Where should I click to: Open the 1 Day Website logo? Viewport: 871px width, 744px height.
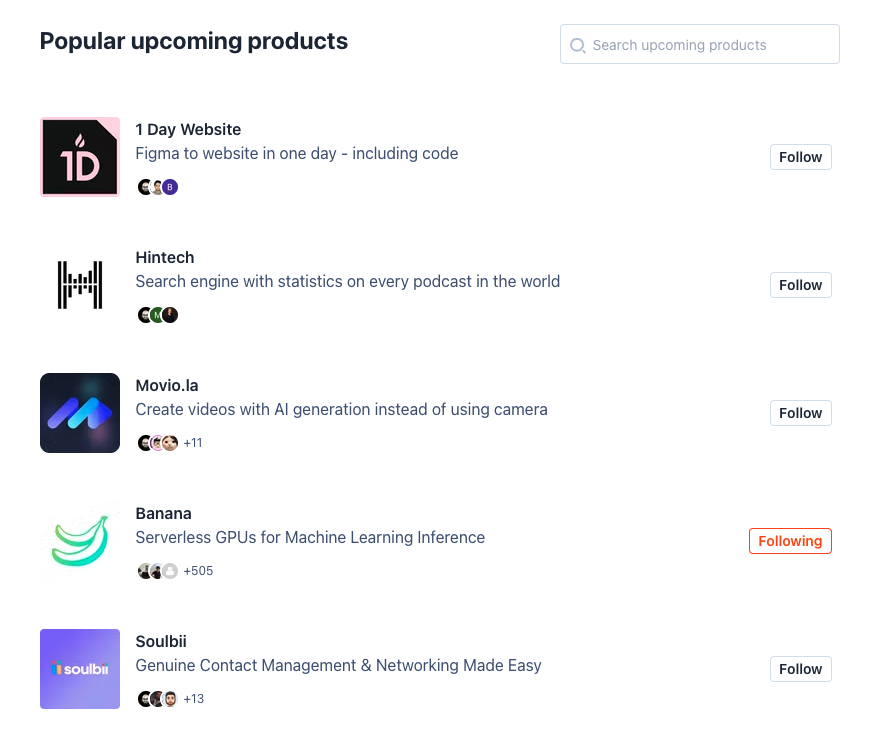[80, 157]
